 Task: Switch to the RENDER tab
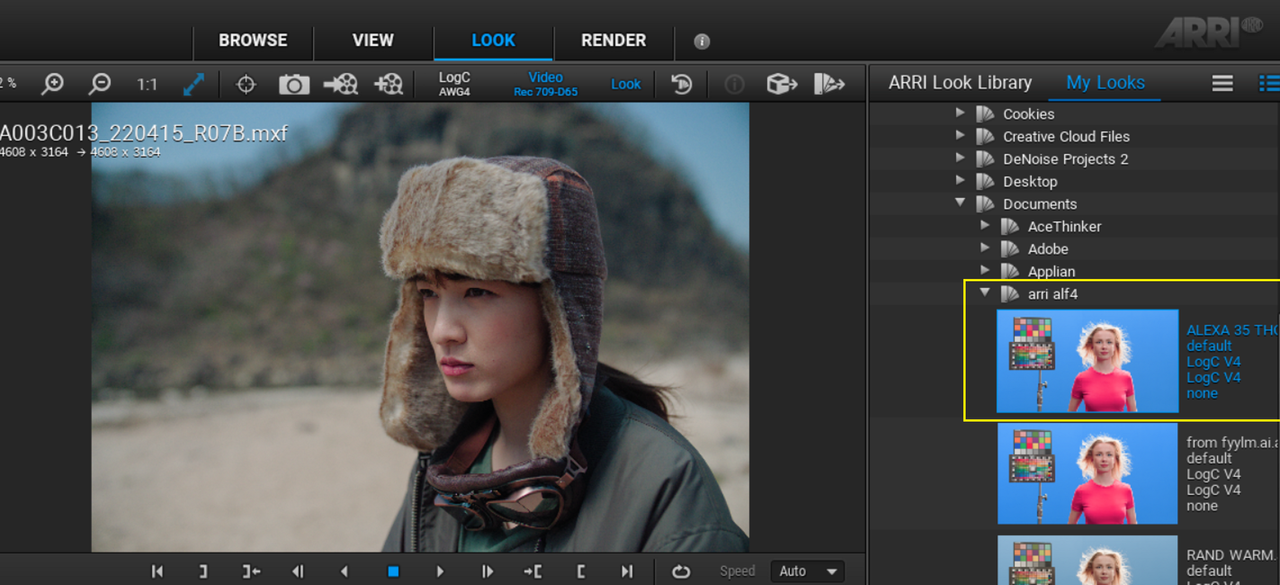click(x=613, y=40)
